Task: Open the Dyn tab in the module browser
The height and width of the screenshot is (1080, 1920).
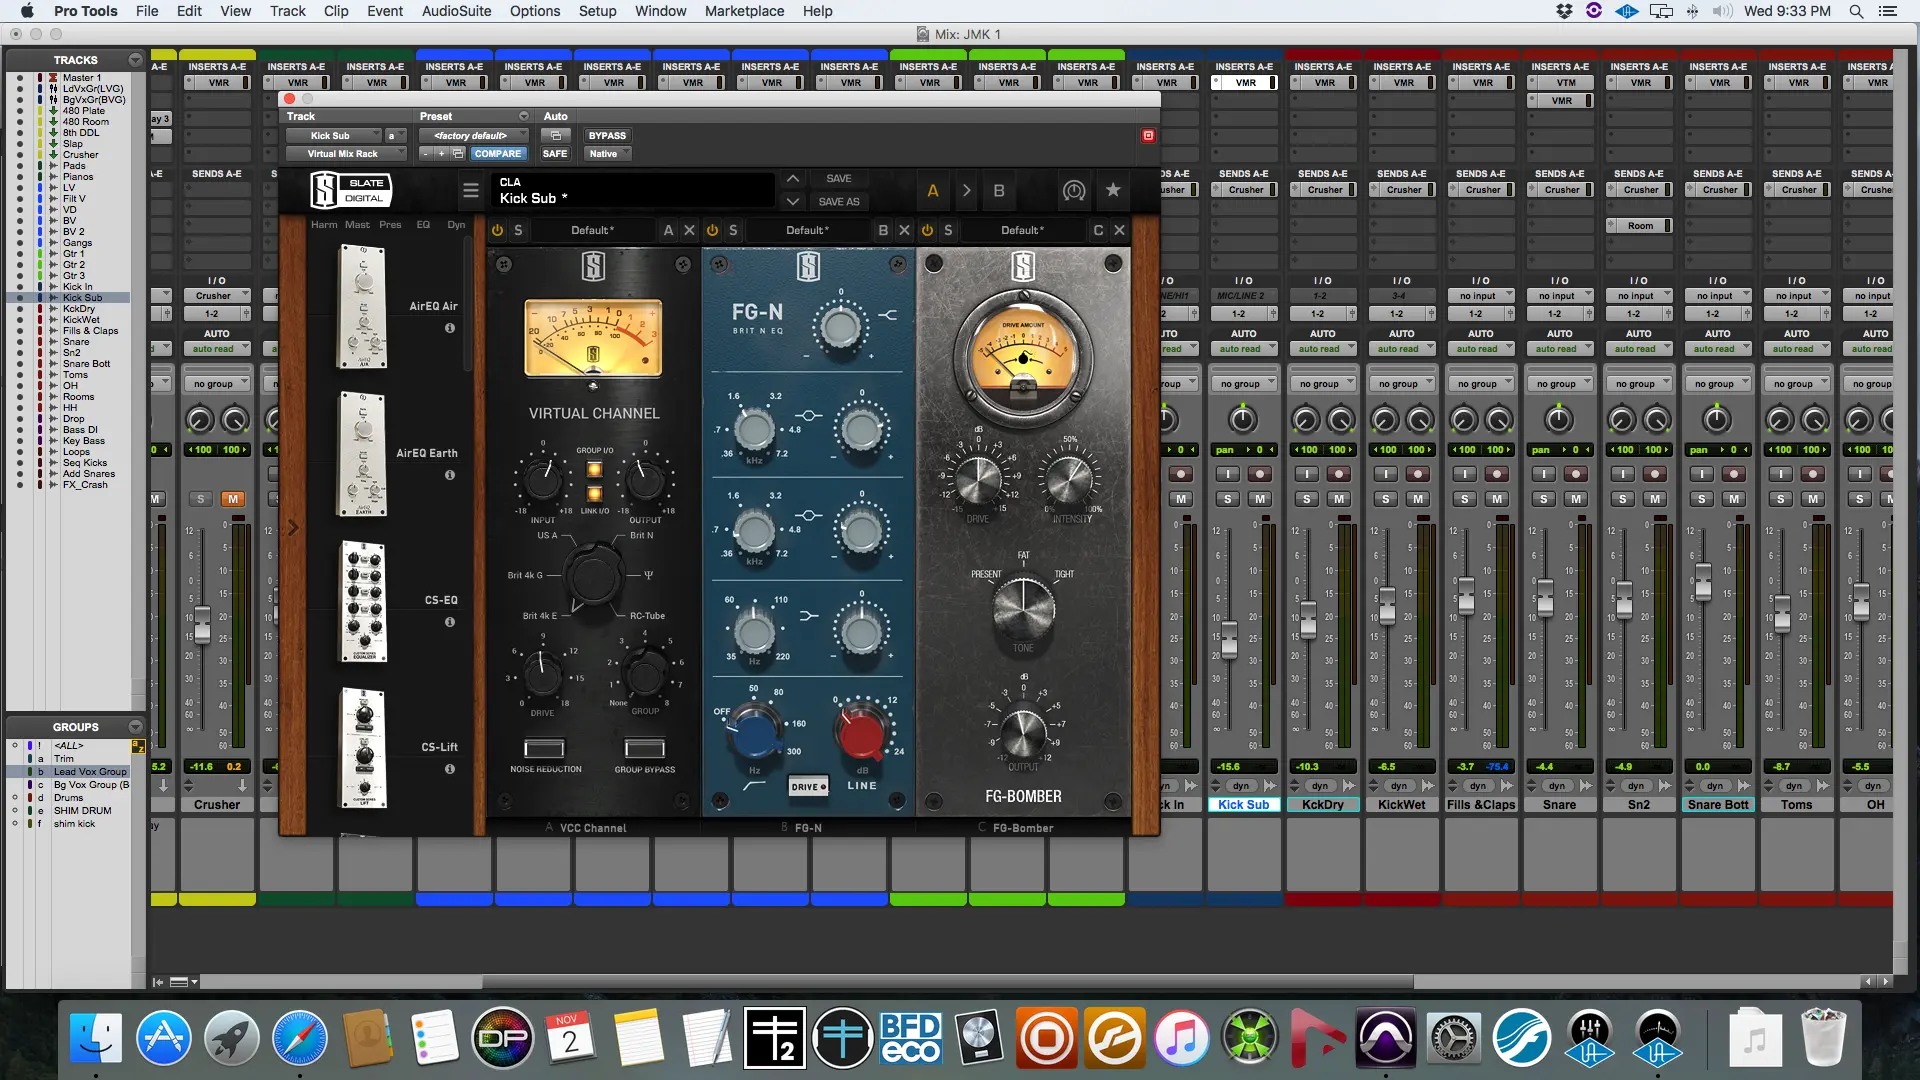Action: point(456,225)
